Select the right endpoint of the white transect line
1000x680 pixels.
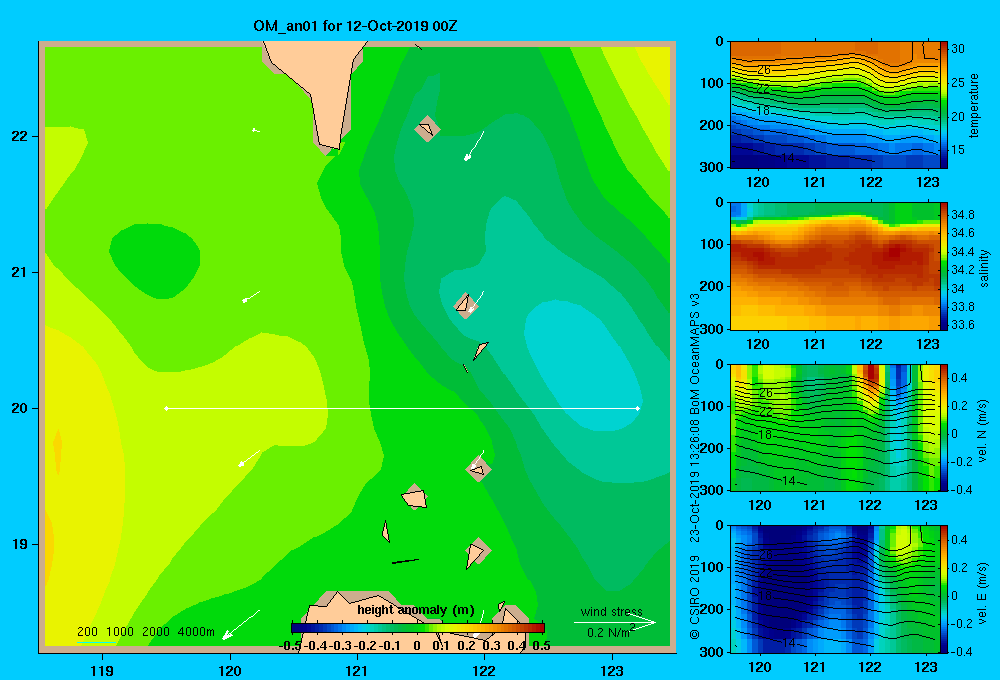coord(638,408)
